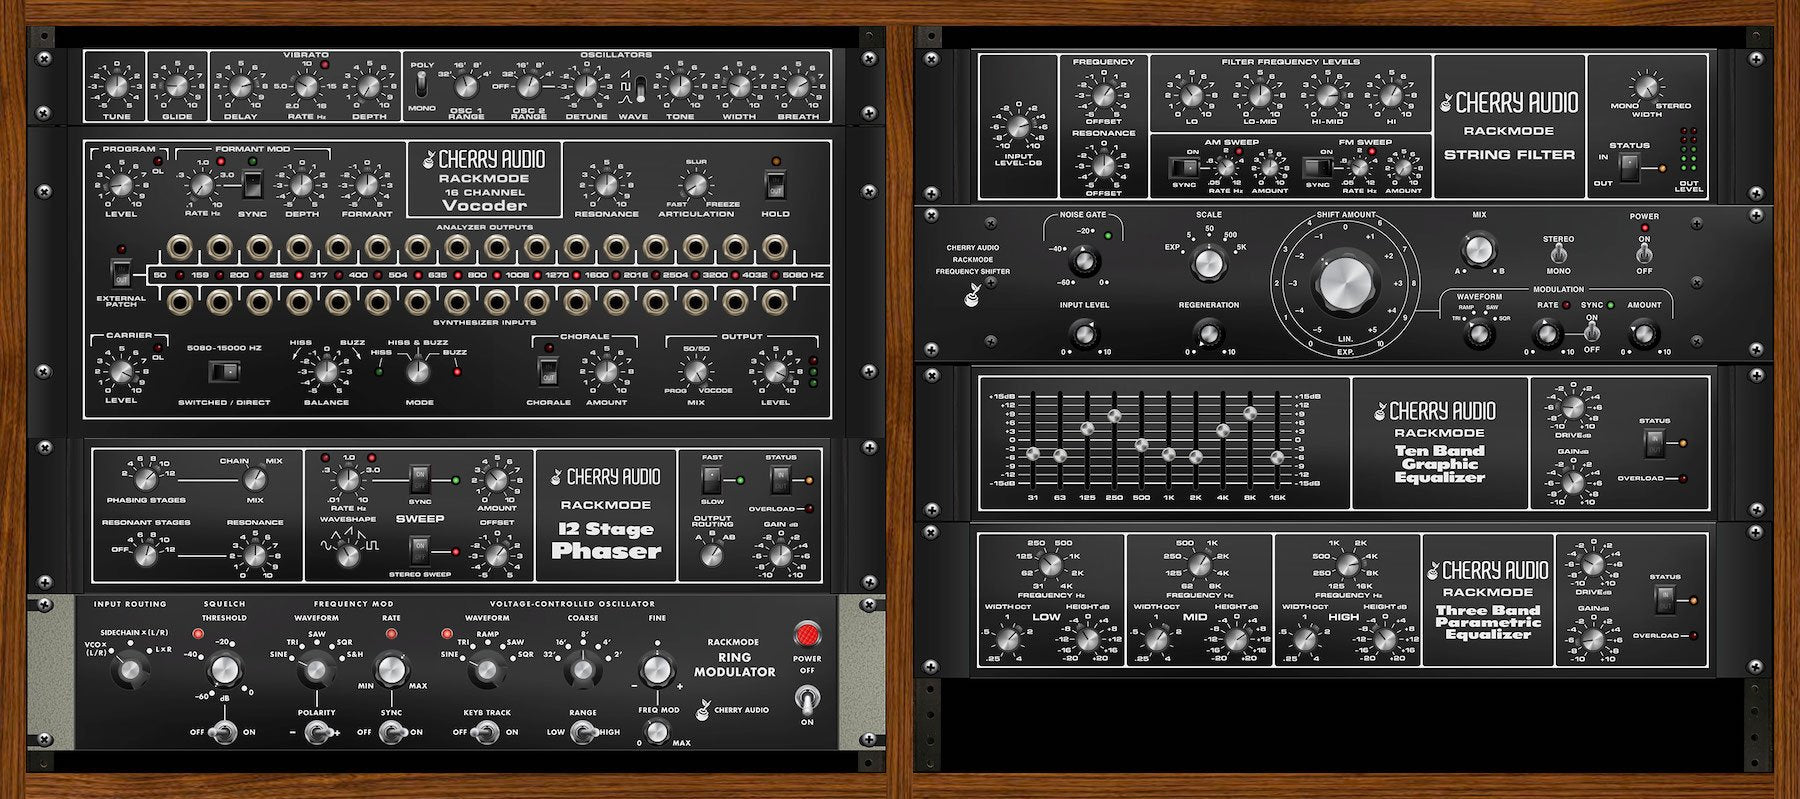Screen dimensions: 1800x799
Task: Click the Breath knob in the Oscillators section
Action: pos(798,87)
